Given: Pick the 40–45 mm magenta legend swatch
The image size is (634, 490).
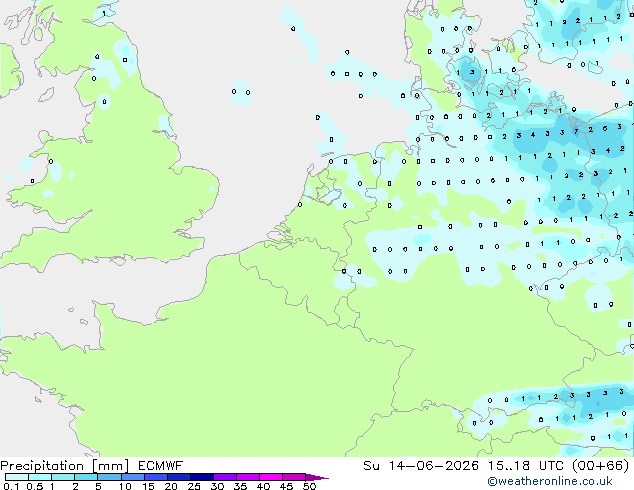Looking at the screenshot, I should pos(271,477).
